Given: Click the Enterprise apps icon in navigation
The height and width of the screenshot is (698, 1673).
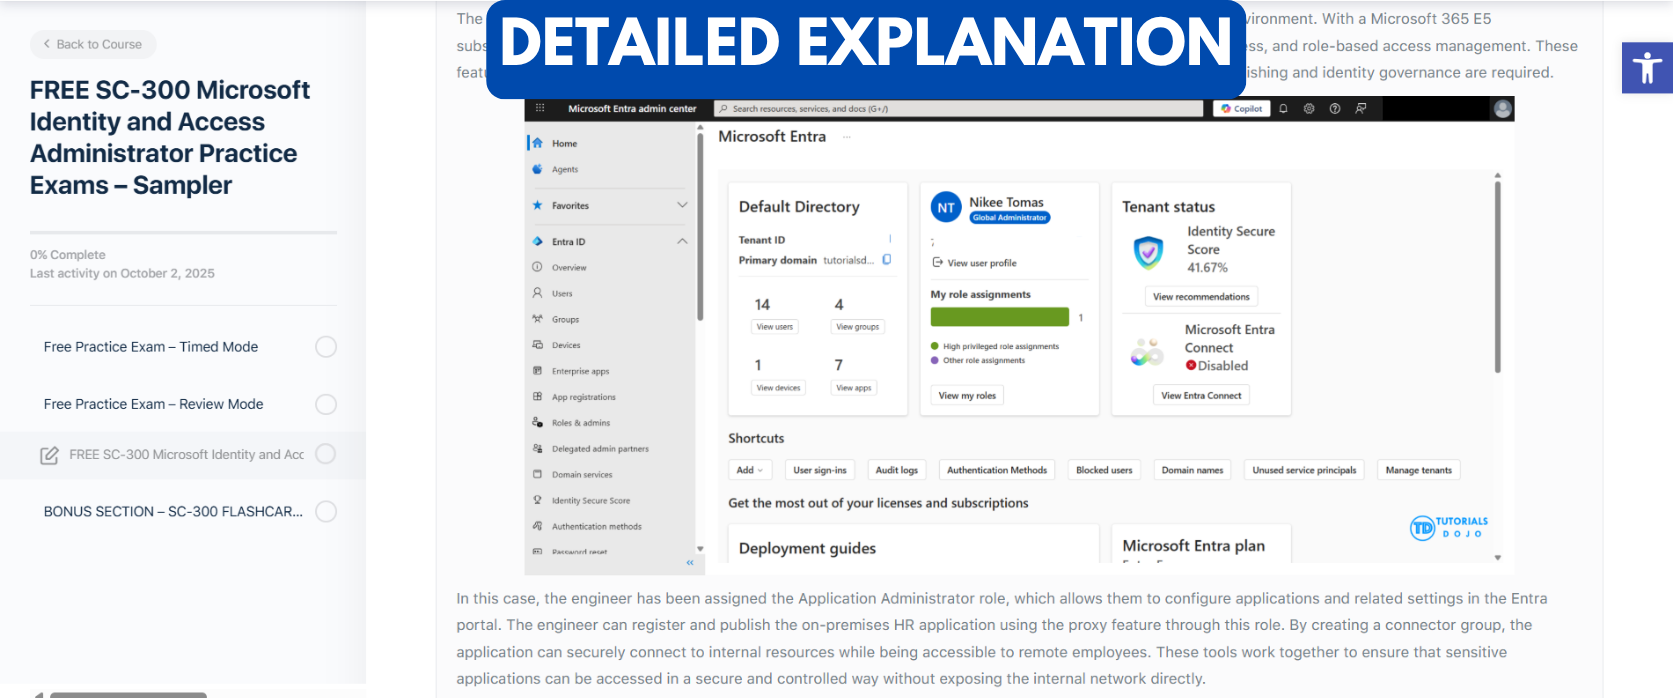Looking at the screenshot, I should pyautogui.click(x=538, y=371).
